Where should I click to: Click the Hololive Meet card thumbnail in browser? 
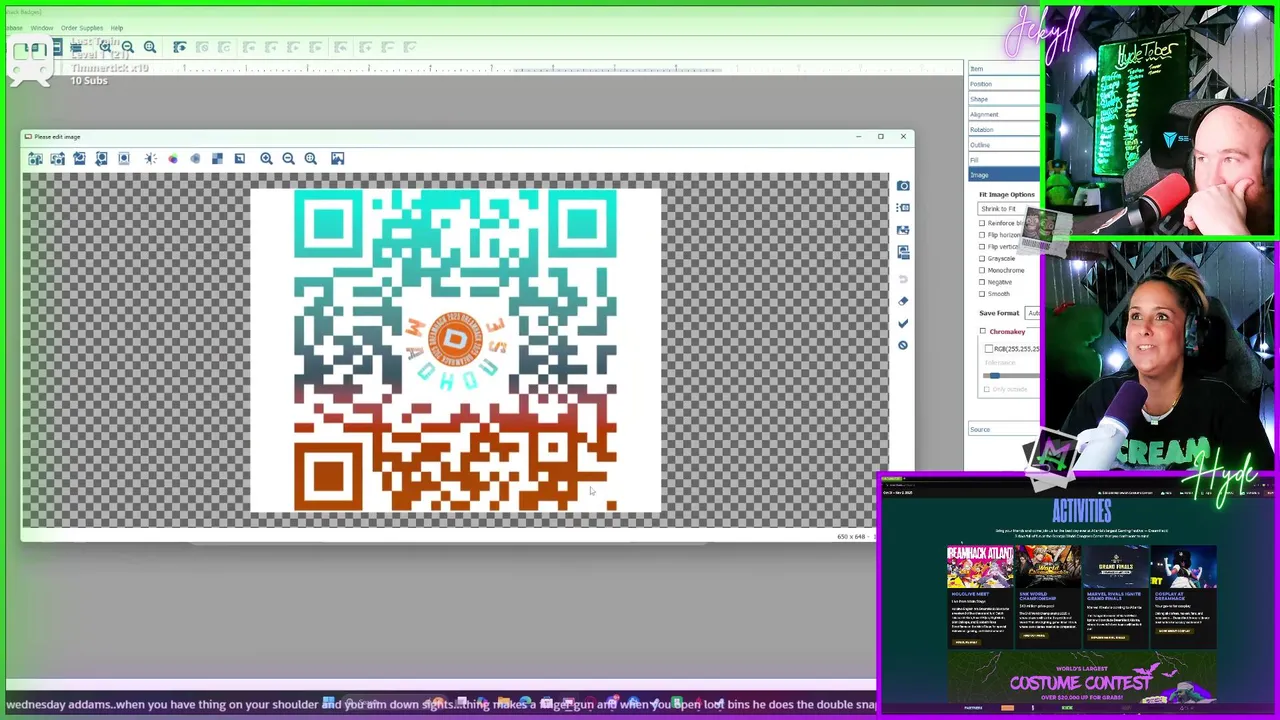point(979,566)
